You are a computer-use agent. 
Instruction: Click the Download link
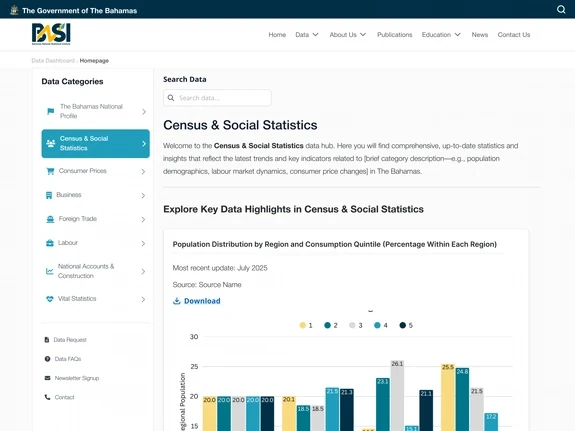coord(202,301)
